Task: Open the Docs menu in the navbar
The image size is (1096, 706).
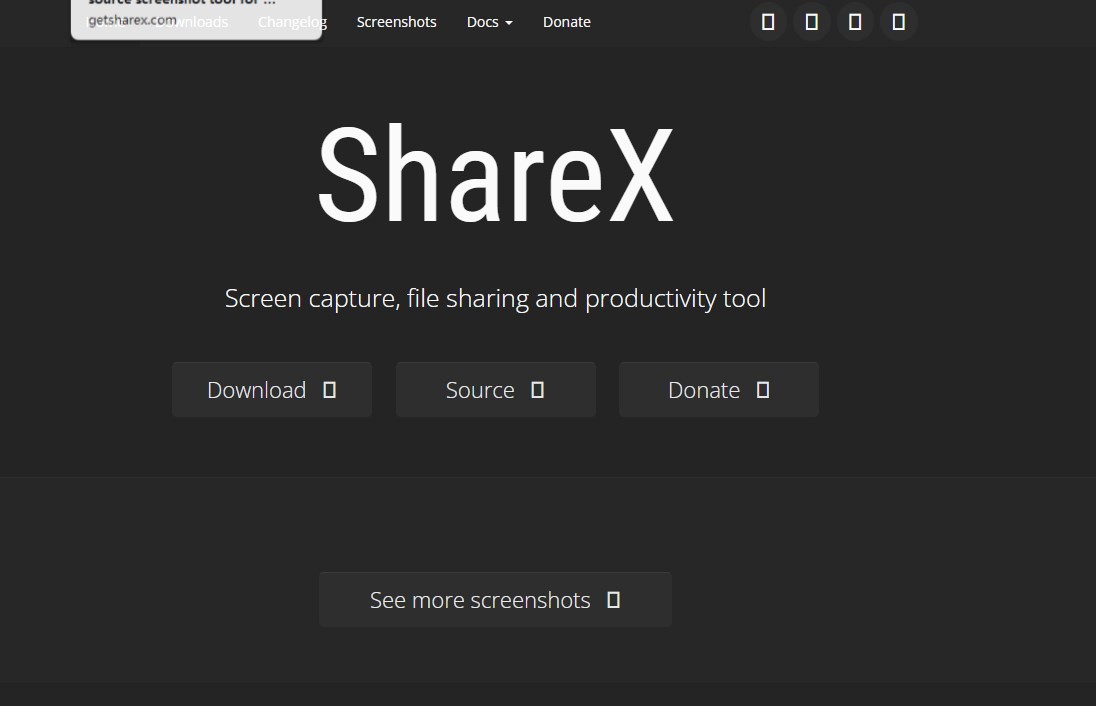Action: (483, 22)
